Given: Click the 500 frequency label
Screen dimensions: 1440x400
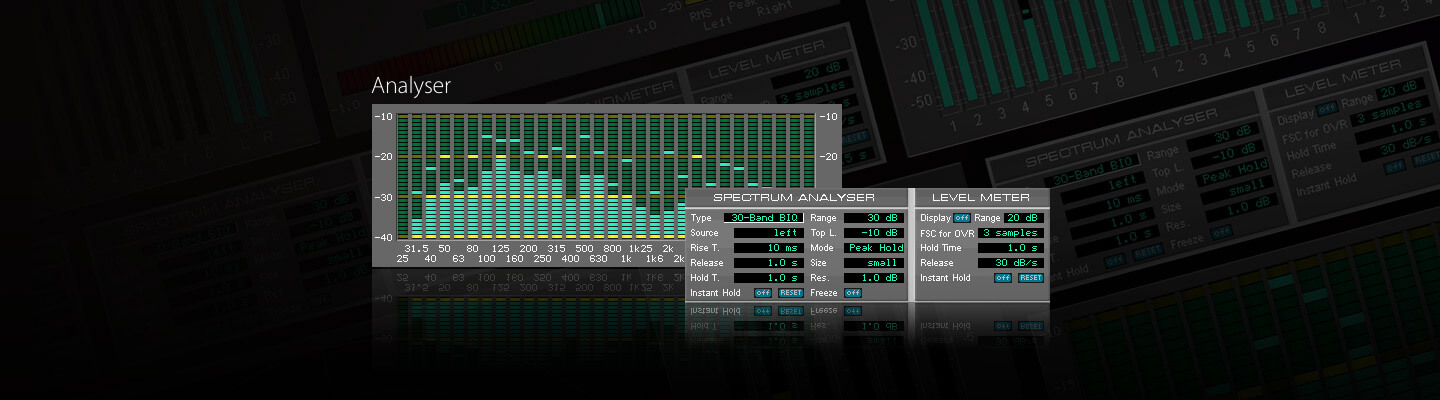Looking at the screenshot, I should point(584,247).
